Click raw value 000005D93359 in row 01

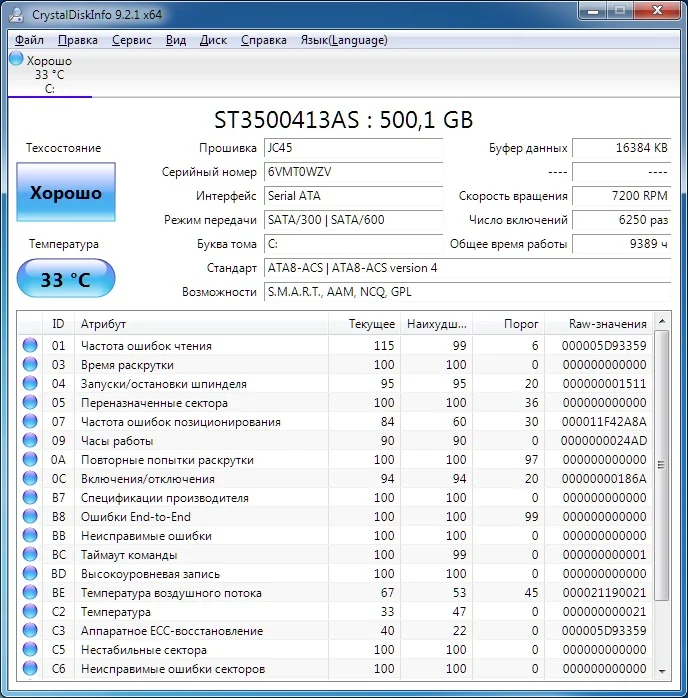[x=604, y=345]
